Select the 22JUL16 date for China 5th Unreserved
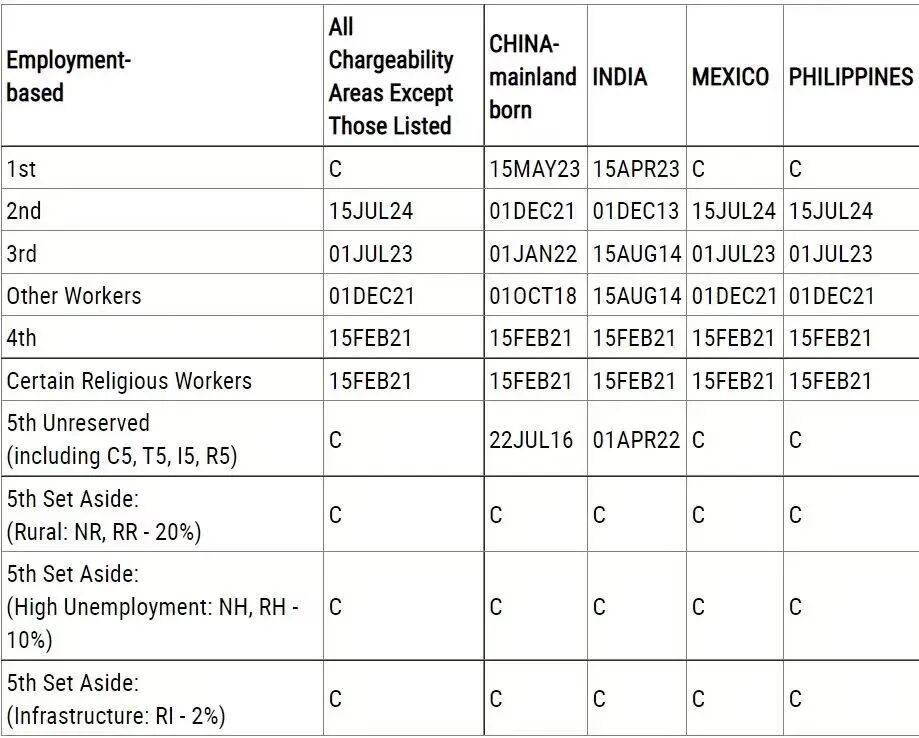Screen dimensions: 919x738 531,440
